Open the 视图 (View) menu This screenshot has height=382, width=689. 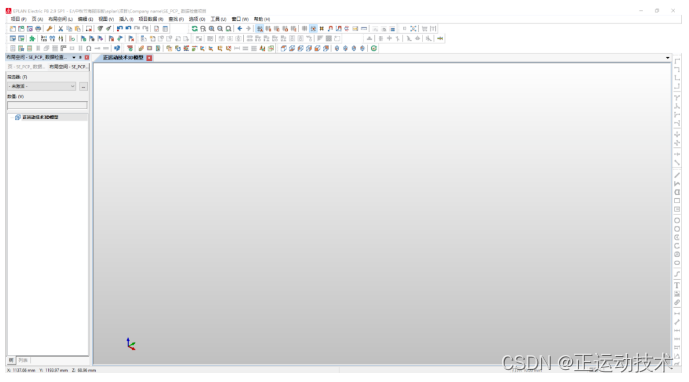click(x=106, y=19)
